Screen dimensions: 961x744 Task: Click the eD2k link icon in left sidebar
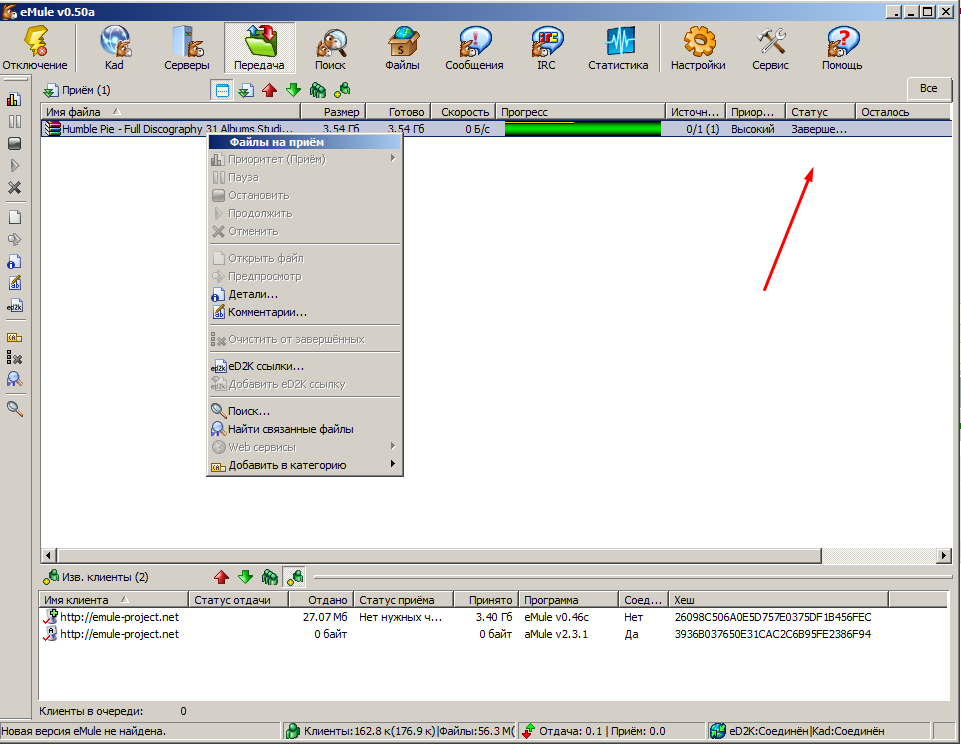14,306
